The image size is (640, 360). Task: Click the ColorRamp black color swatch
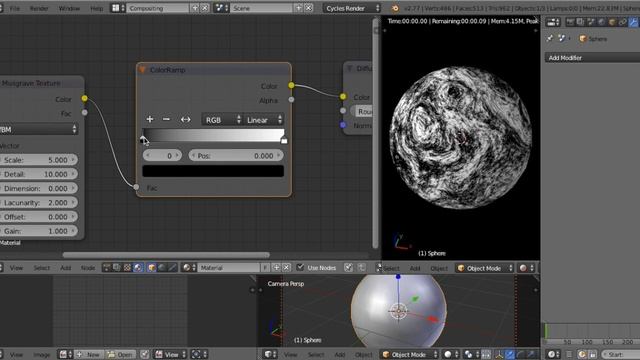click(213, 171)
